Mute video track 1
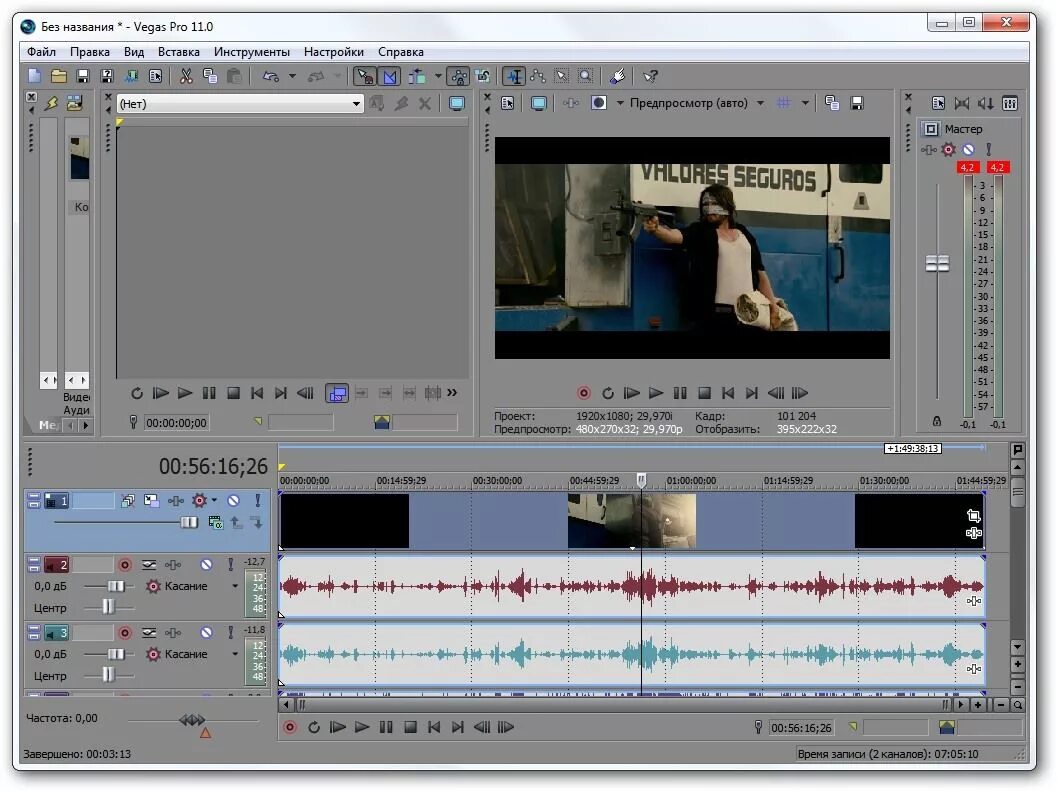The height and width of the screenshot is (791, 1057). (x=233, y=500)
